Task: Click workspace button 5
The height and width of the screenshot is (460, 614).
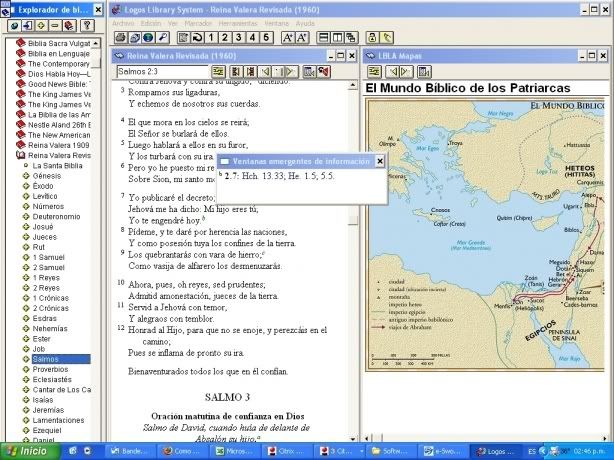Action: 266,38
